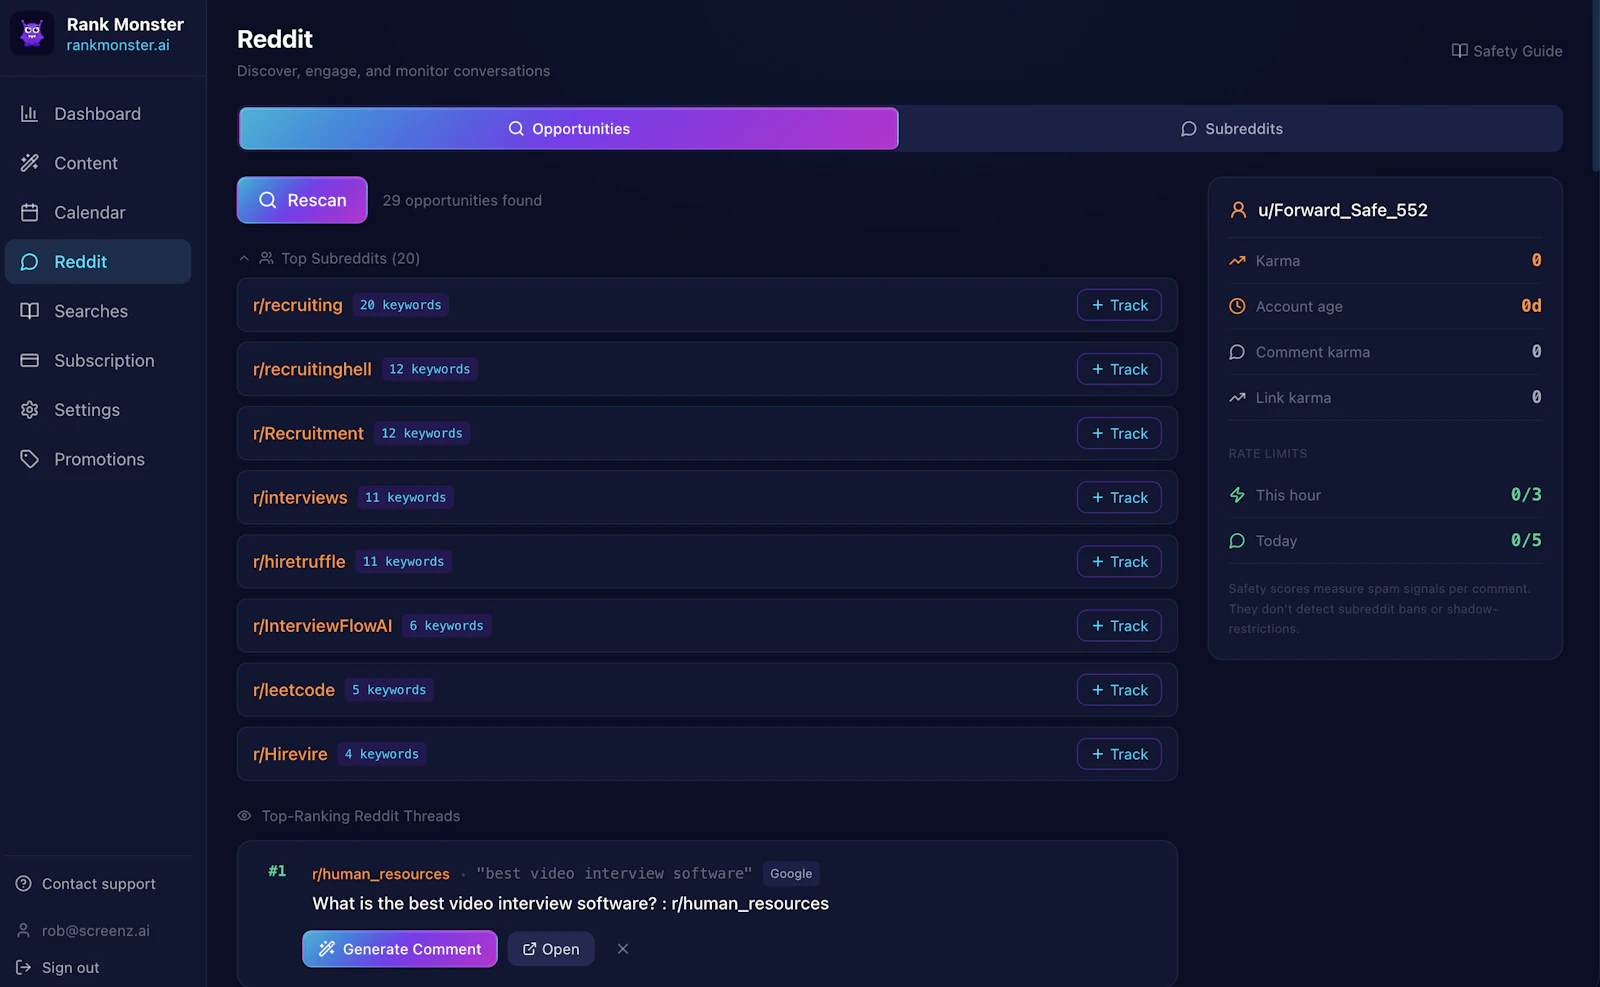Dismiss the r/human_resources thread with X
Screen dimensions: 1600x987
tap(623, 949)
